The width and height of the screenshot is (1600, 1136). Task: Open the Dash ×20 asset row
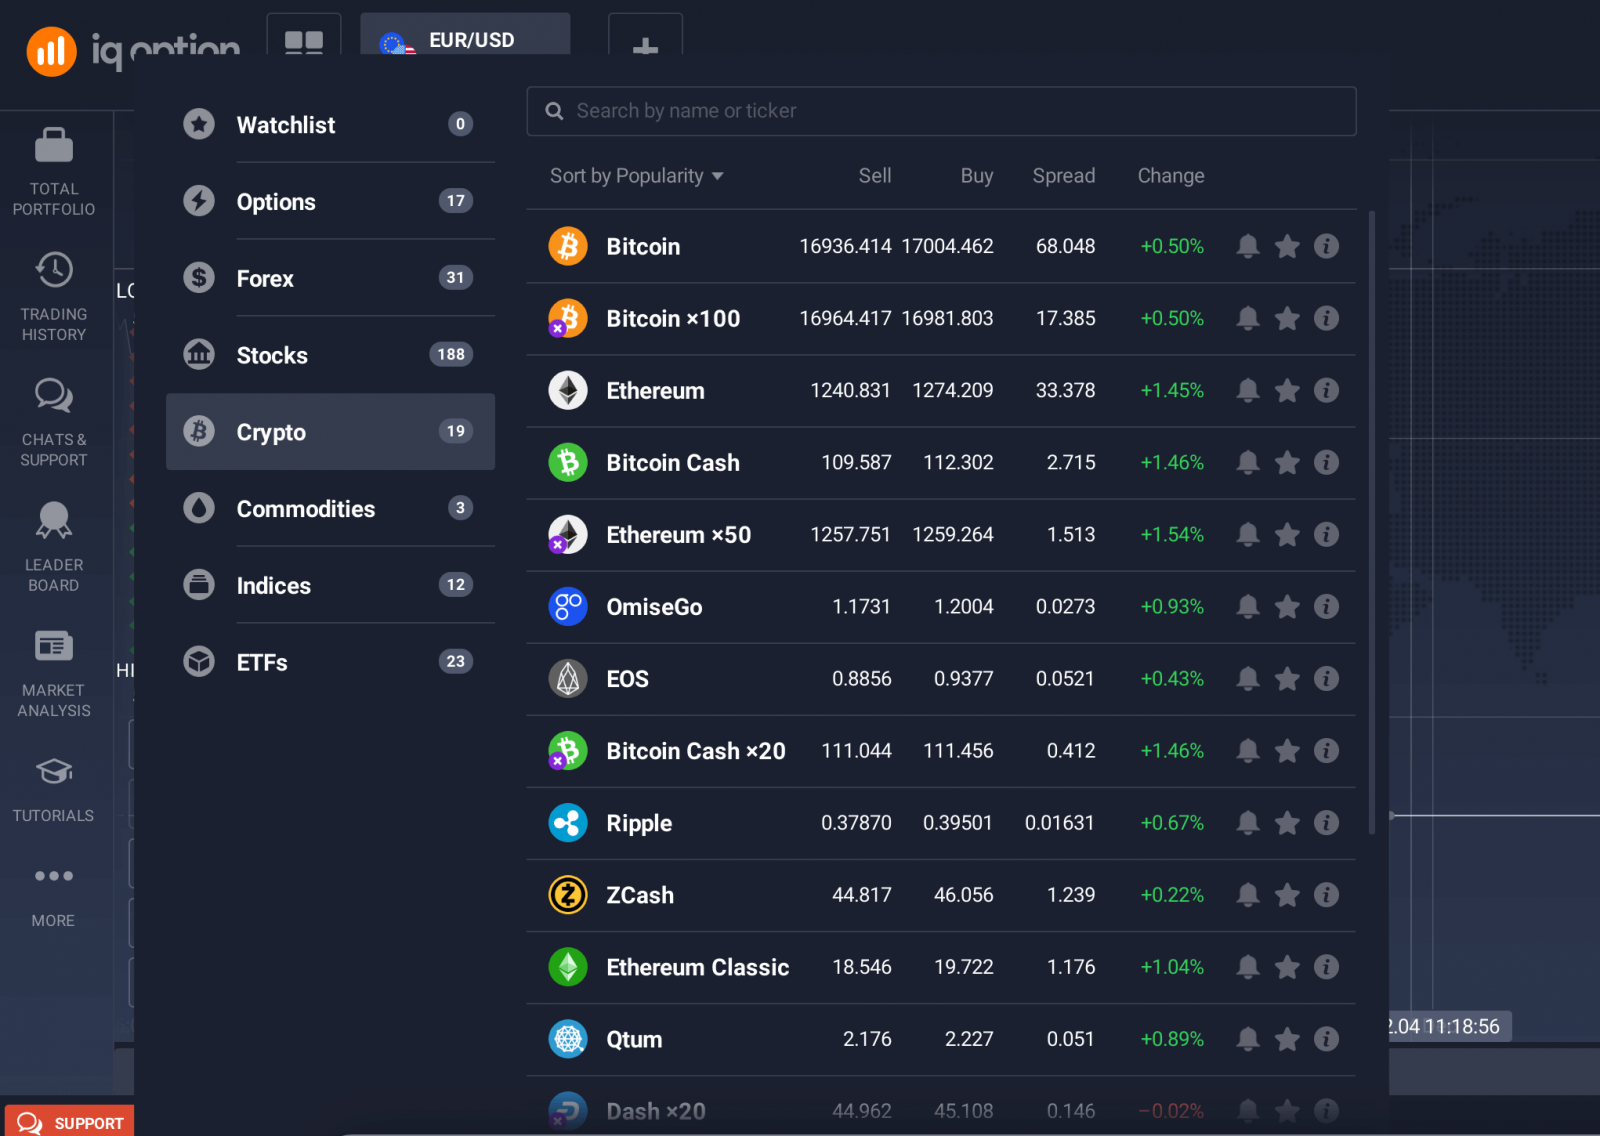[941, 1106]
